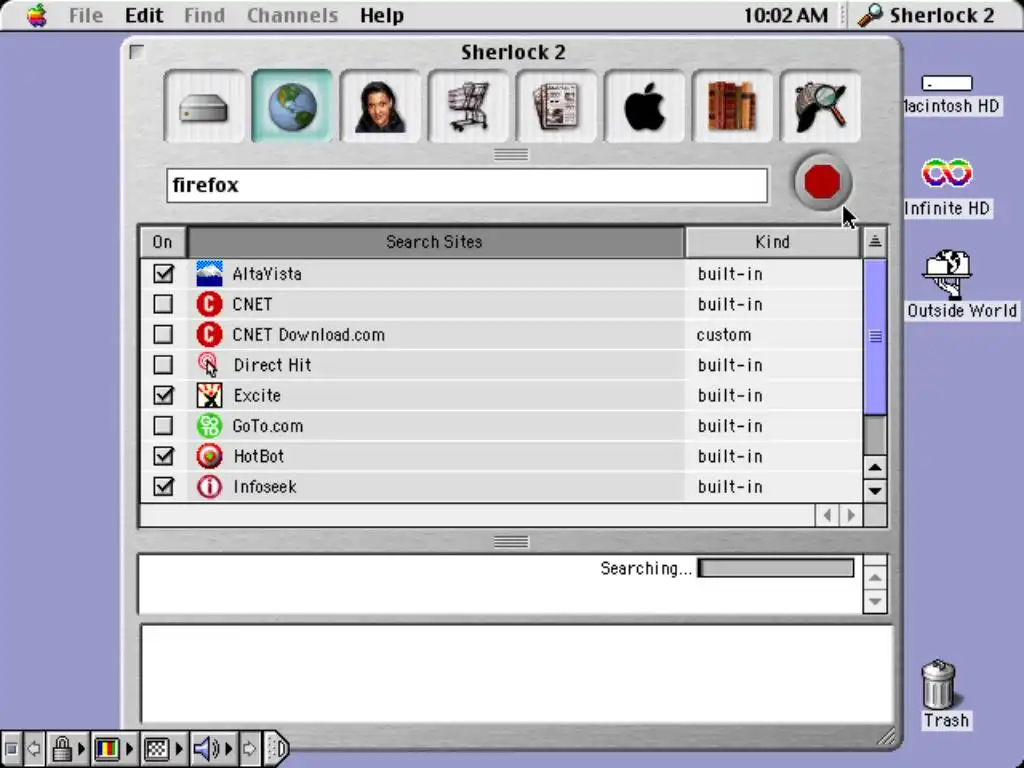Open the Apple menu
Image resolution: width=1024 pixels, height=768 pixels.
point(37,15)
